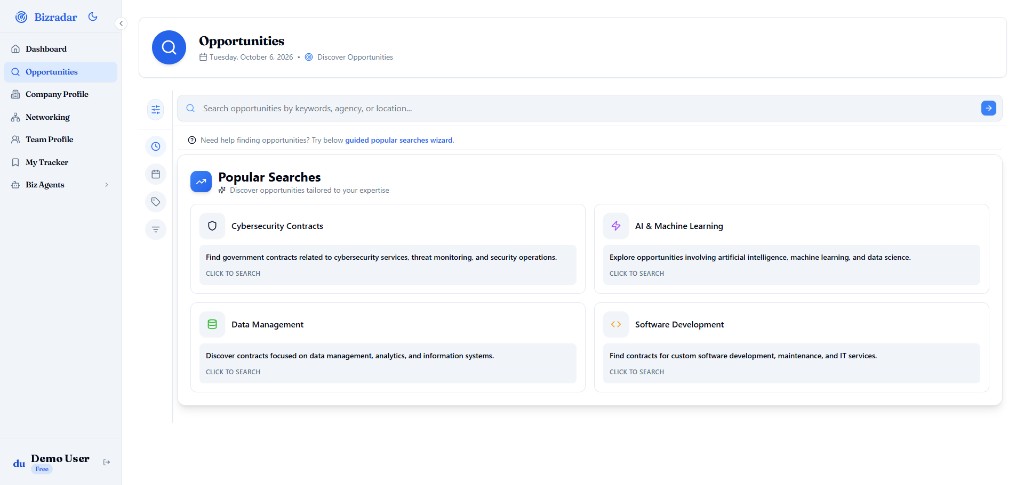Click the Dashboard home icon
Screen dimensions: 1024x485
point(16,49)
